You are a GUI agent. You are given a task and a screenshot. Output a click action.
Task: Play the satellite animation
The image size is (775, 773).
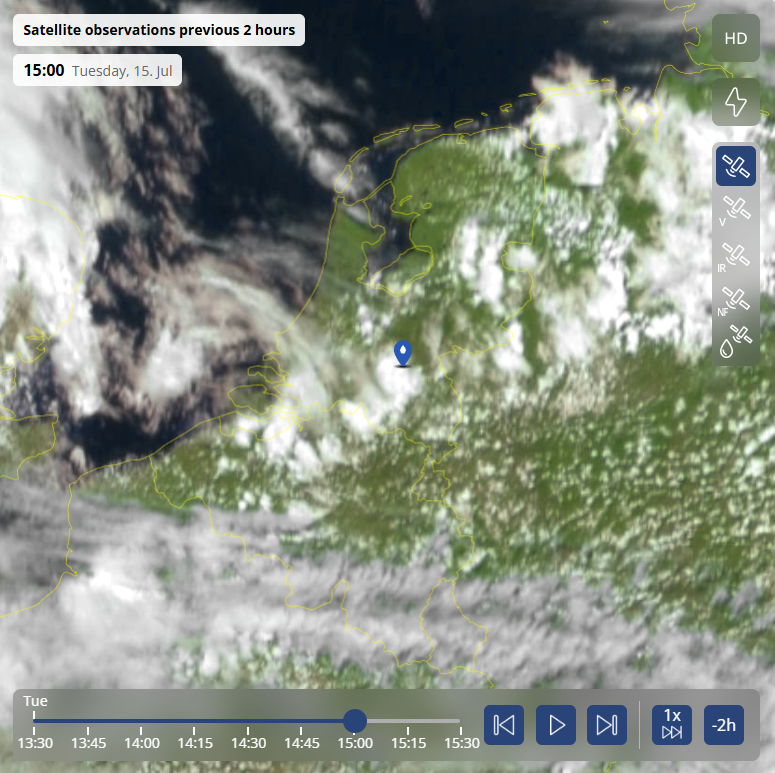coord(556,725)
